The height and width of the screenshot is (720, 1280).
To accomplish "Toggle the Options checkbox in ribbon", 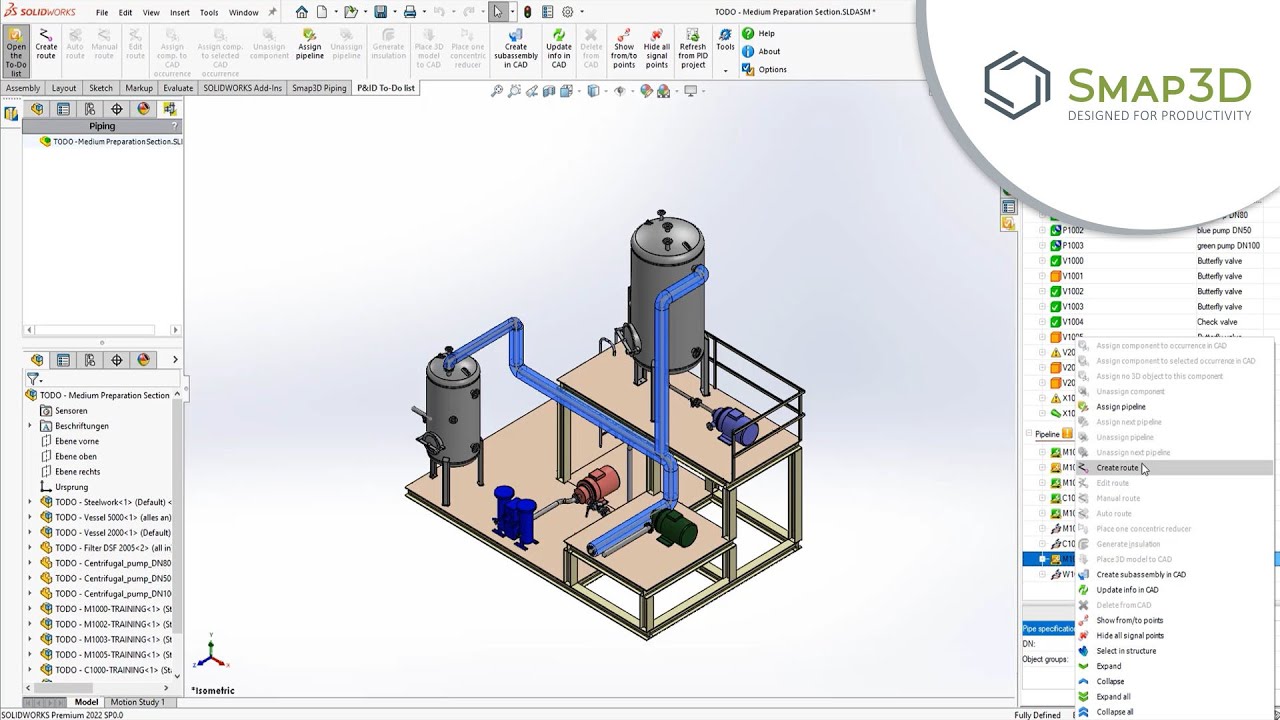I will tap(747, 69).
